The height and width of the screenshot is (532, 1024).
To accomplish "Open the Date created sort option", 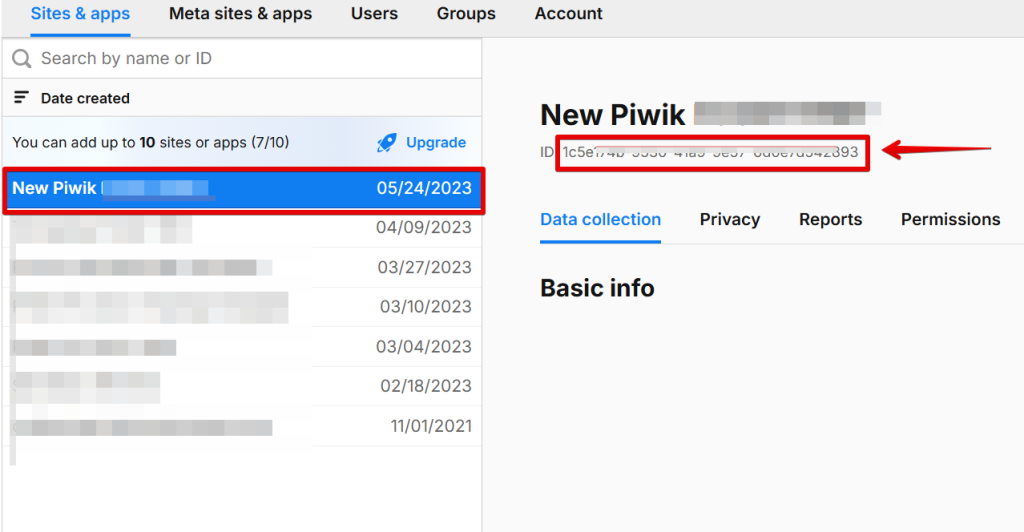I will [85, 99].
